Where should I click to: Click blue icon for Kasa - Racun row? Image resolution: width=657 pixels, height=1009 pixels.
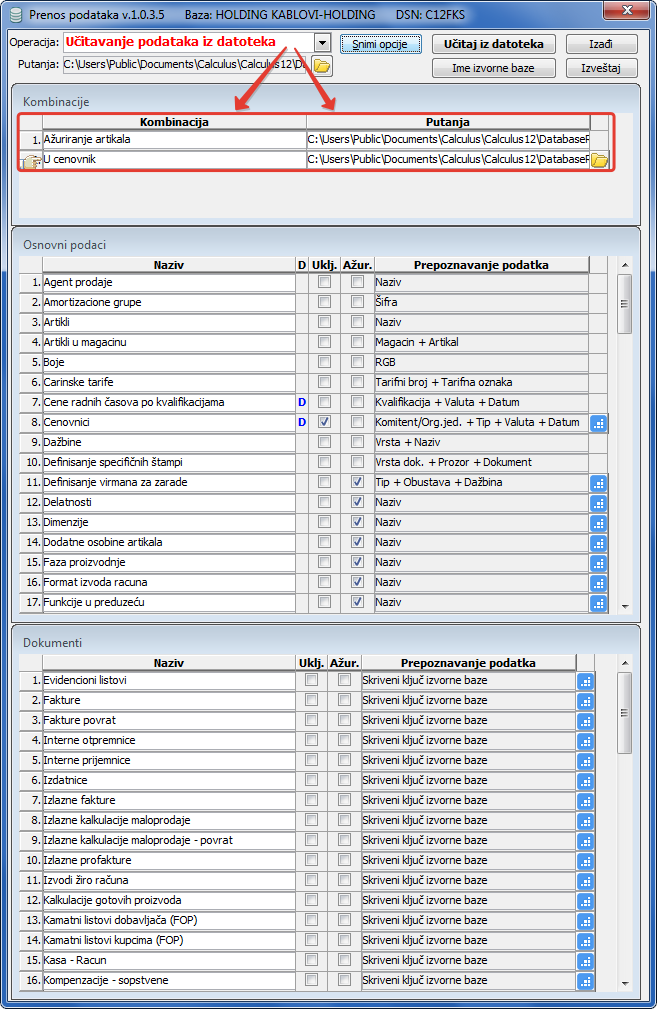(586, 961)
